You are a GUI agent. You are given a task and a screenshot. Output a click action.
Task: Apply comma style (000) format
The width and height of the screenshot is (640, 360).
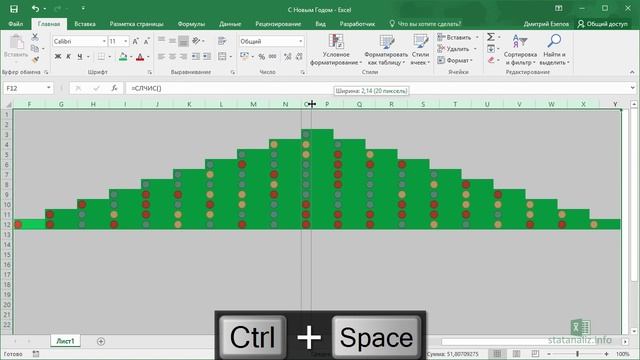273,56
